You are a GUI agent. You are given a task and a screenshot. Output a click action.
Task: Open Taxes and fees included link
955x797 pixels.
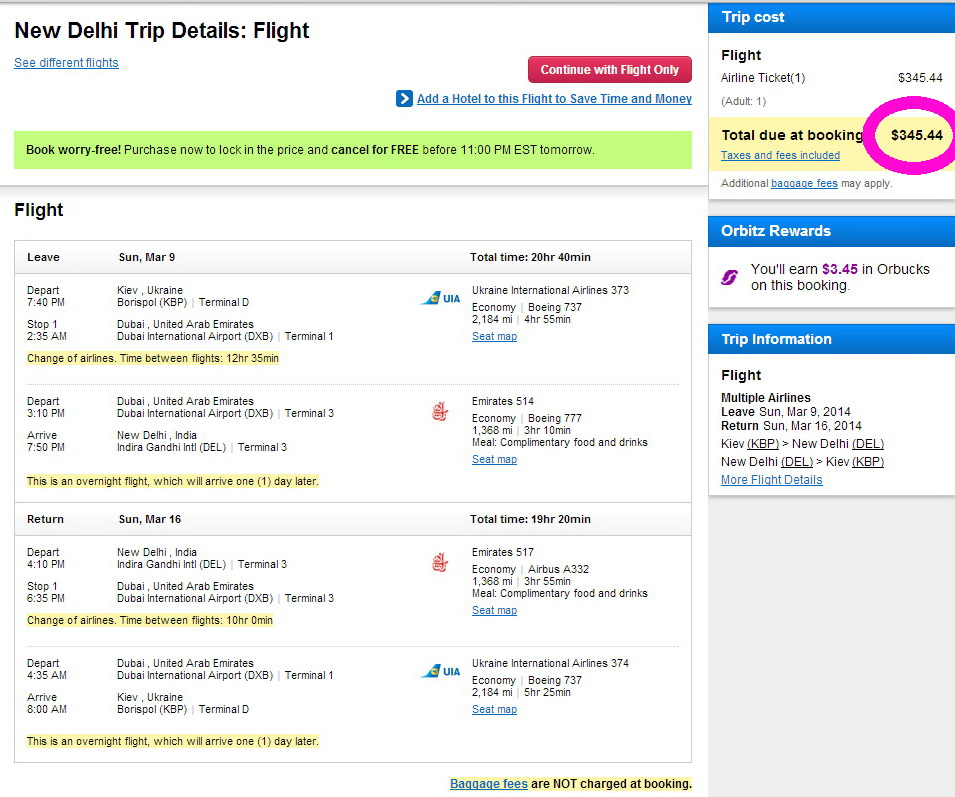[x=780, y=155]
